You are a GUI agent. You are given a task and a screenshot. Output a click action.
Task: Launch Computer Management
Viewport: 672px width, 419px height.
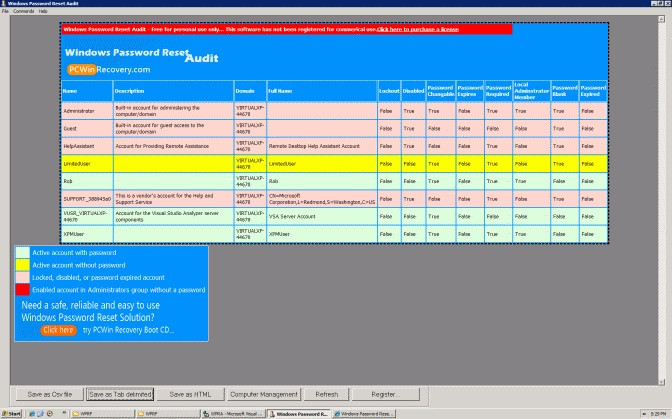pyautogui.click(x=264, y=394)
